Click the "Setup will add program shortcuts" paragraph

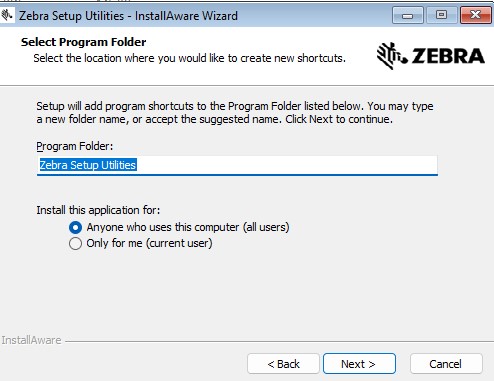235,113
